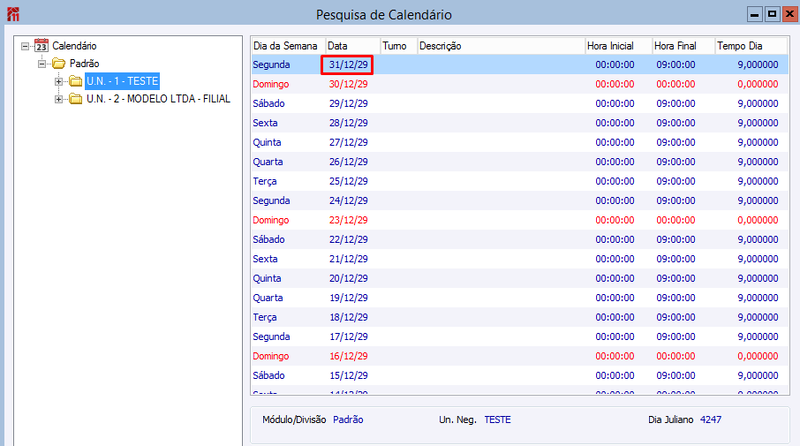The height and width of the screenshot is (446, 800).
Task: Select U.N. - 2 - MODELO LTDA - FILIAL
Action: pos(158,99)
